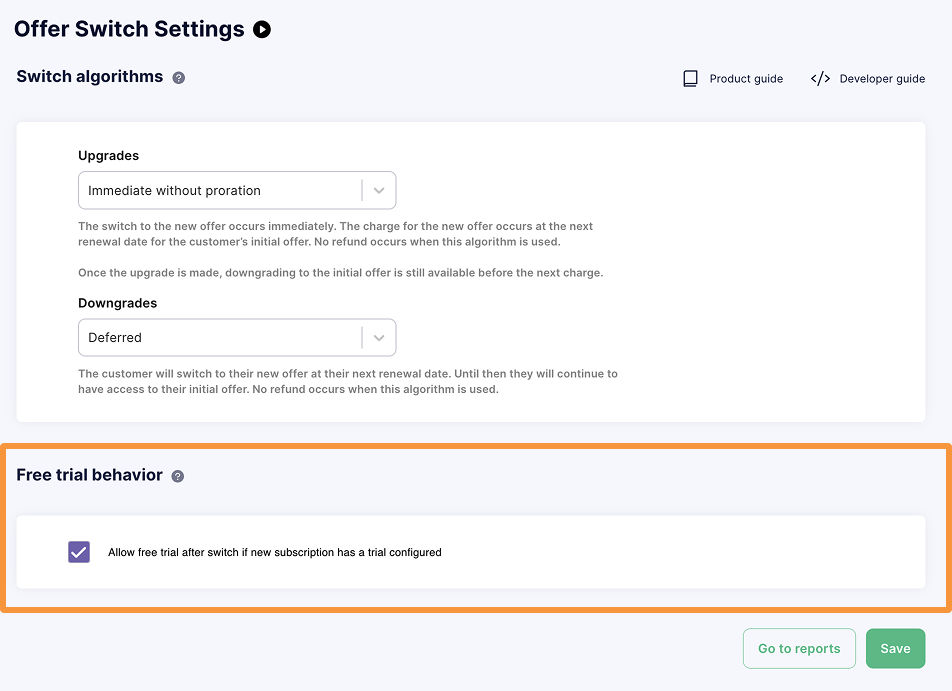Image resolution: width=952 pixels, height=691 pixels.
Task: Click the 'The customer will switch' description
Action: 348,381
